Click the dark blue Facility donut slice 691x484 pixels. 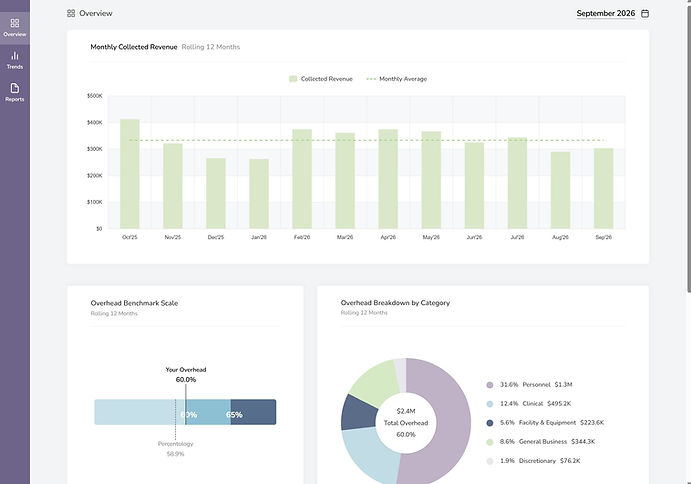358,413
